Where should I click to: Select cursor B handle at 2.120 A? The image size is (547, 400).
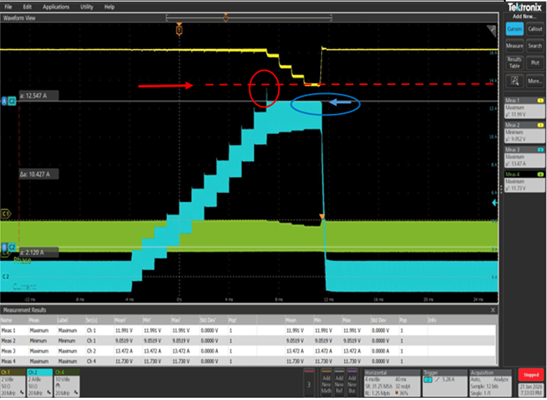click(9, 247)
